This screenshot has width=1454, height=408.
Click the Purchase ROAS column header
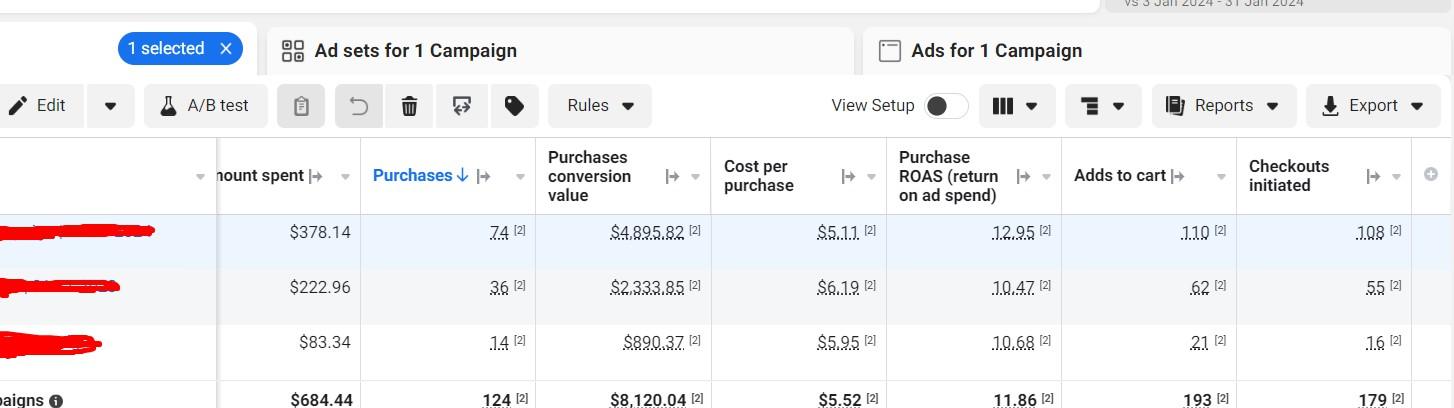point(949,176)
